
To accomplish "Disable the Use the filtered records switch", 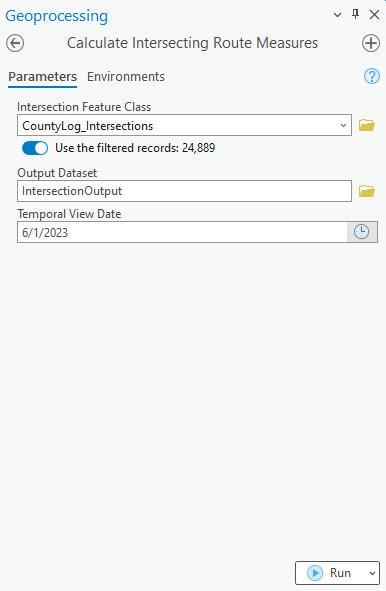I will tap(35, 148).
